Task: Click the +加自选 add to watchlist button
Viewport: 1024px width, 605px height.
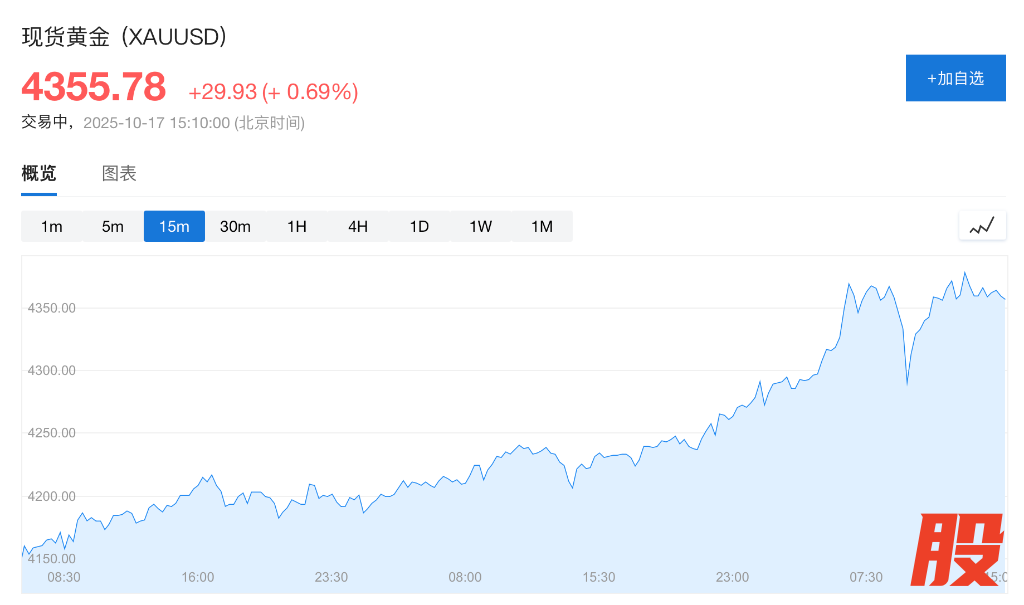Action: tap(955, 78)
